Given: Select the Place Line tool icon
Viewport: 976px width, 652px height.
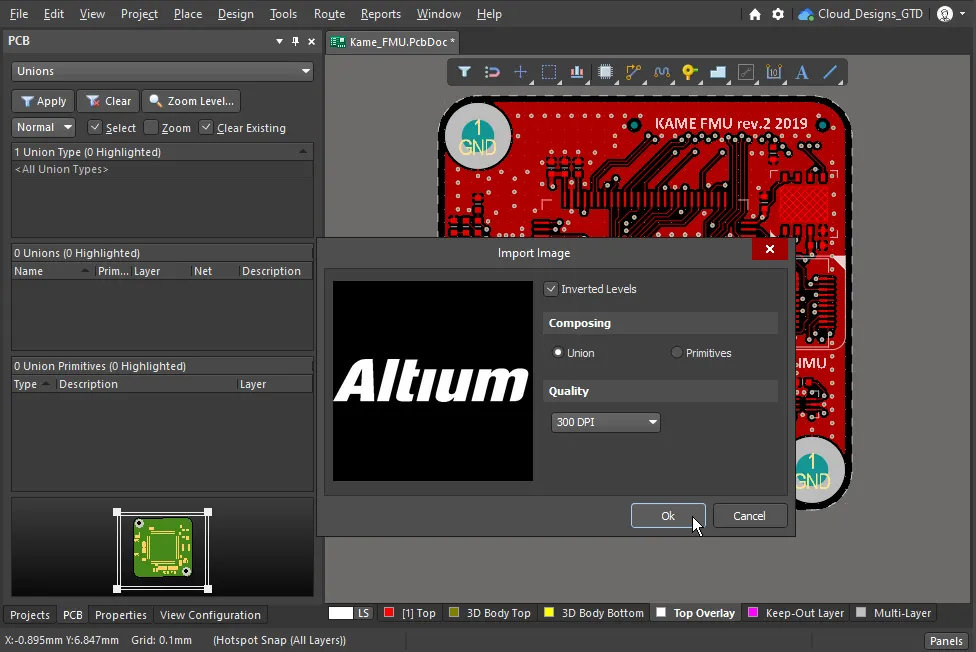Looking at the screenshot, I should [830, 72].
